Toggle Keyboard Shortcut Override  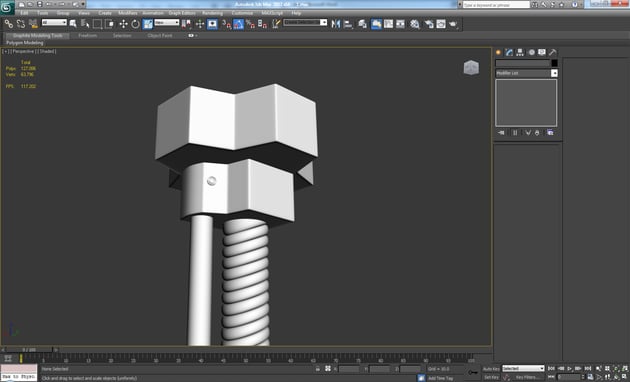point(212,24)
